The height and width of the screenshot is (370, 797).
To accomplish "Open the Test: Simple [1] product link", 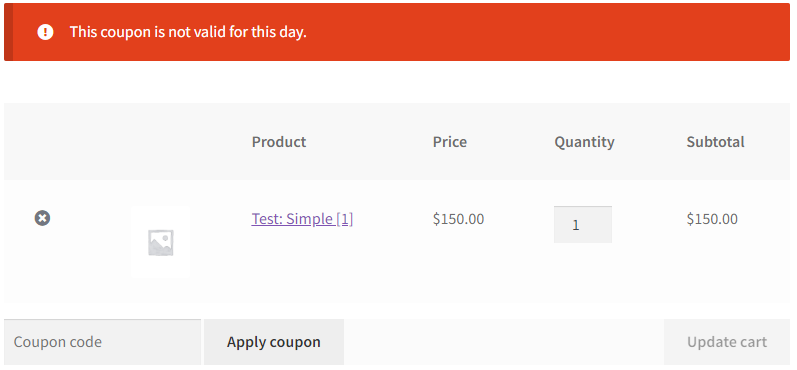I will click(x=302, y=219).
